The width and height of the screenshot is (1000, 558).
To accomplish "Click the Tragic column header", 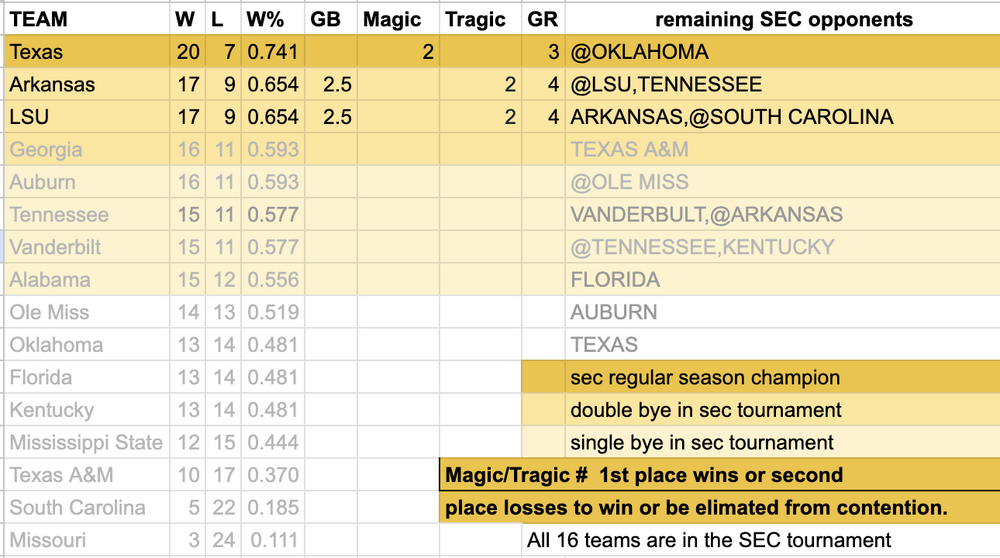I will pyautogui.click(x=480, y=19).
